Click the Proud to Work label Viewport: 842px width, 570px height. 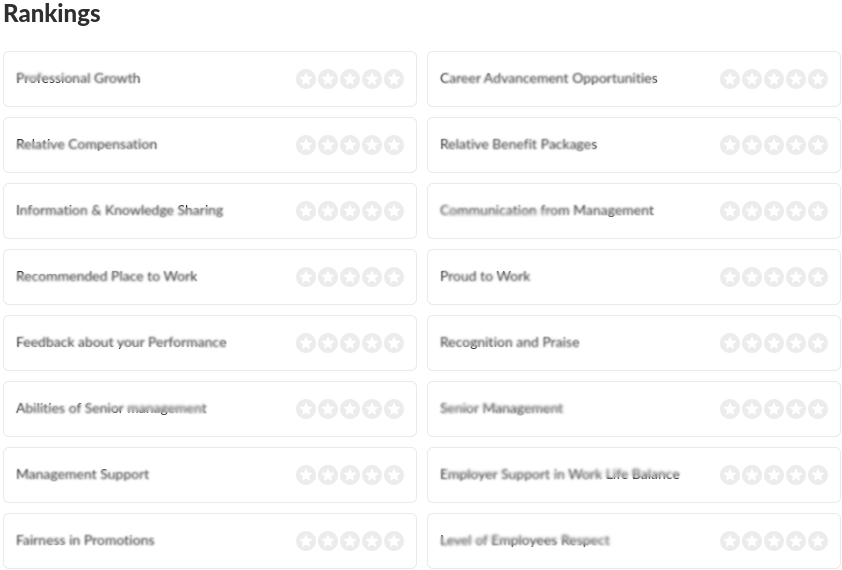click(x=485, y=276)
